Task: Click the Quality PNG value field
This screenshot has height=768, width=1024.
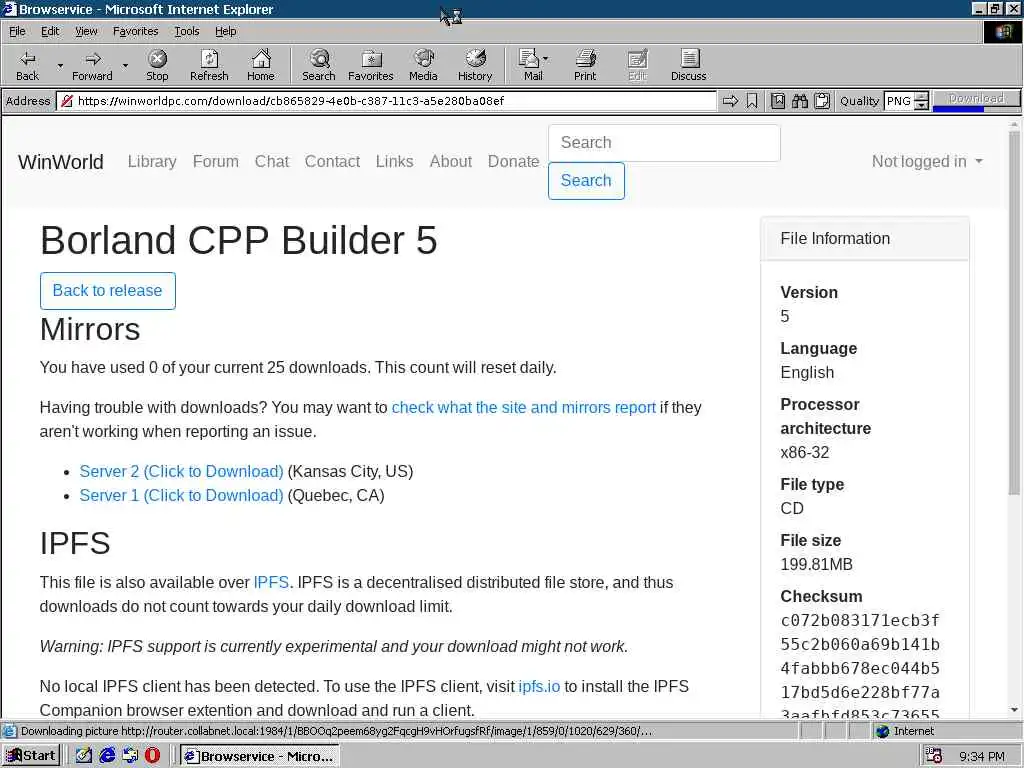Action: (899, 101)
